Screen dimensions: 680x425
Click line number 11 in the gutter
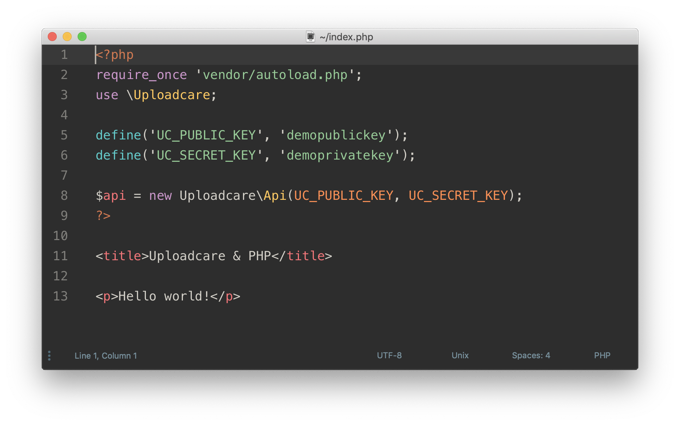pyautogui.click(x=60, y=256)
